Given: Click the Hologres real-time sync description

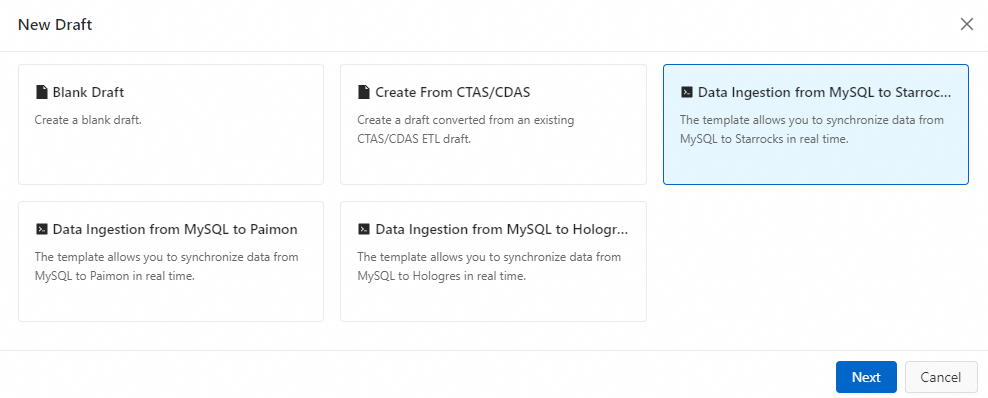Looking at the screenshot, I should (489, 266).
